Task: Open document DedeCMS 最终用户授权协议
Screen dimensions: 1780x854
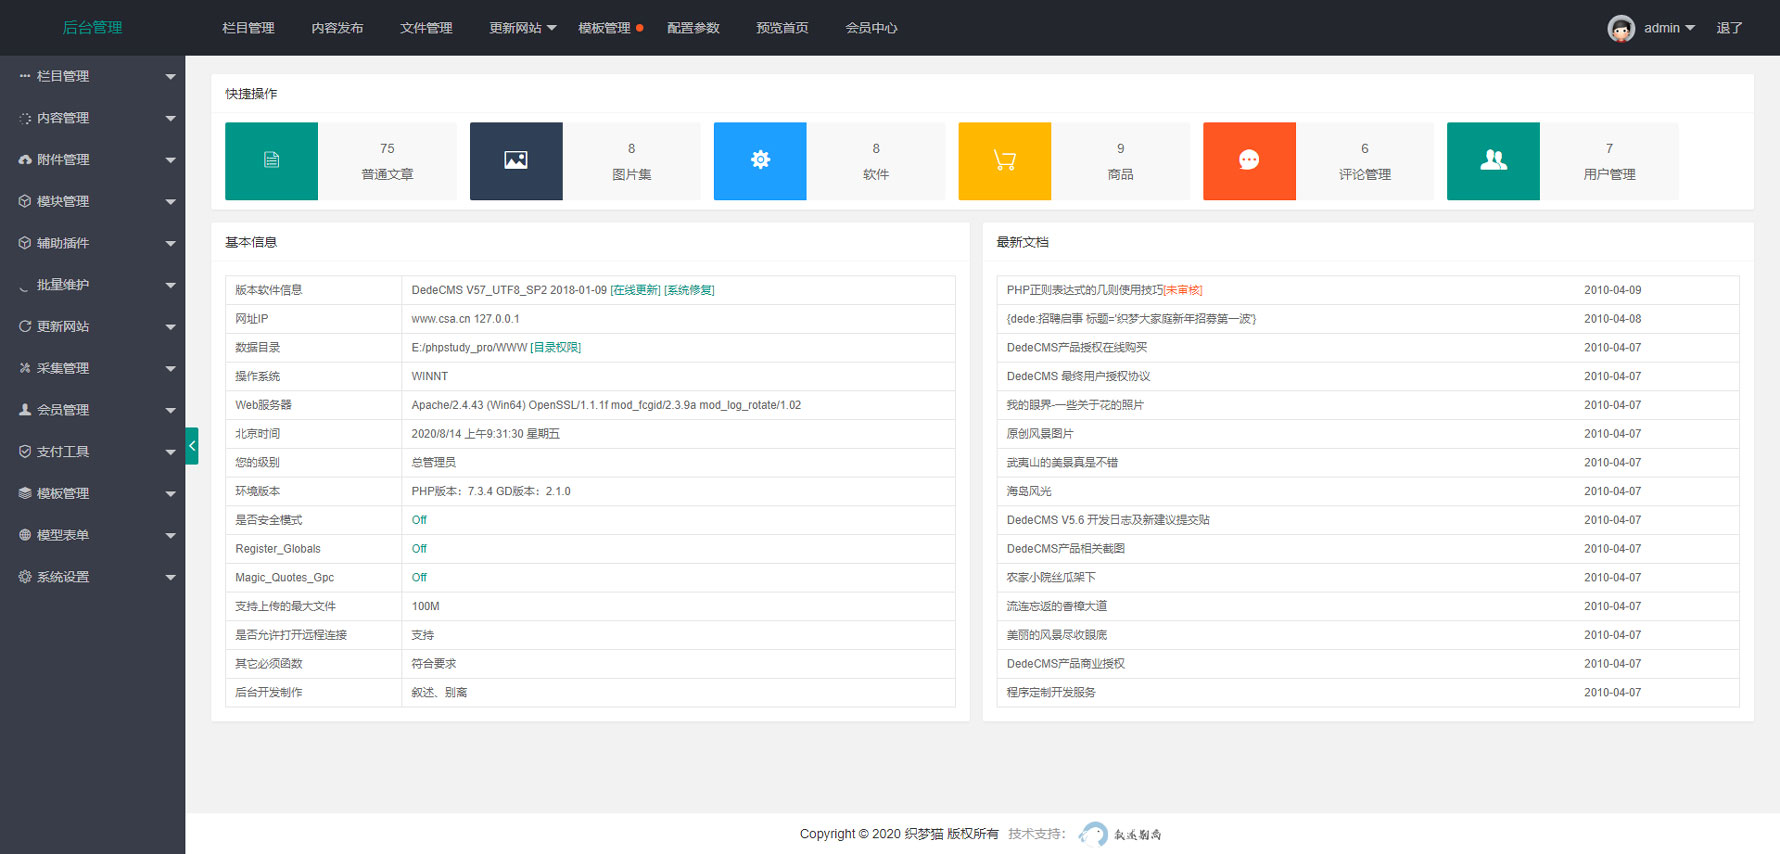Action: (x=1078, y=377)
